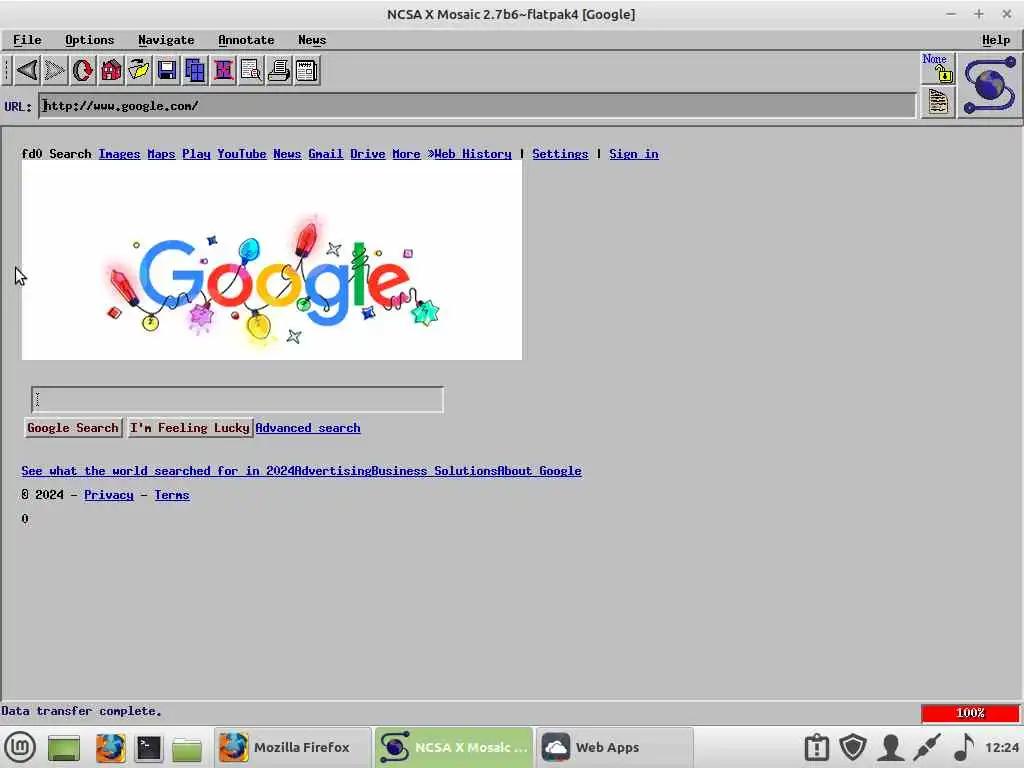Go back using the Back arrow icon
The height and width of the screenshot is (768, 1024).
tap(27, 70)
